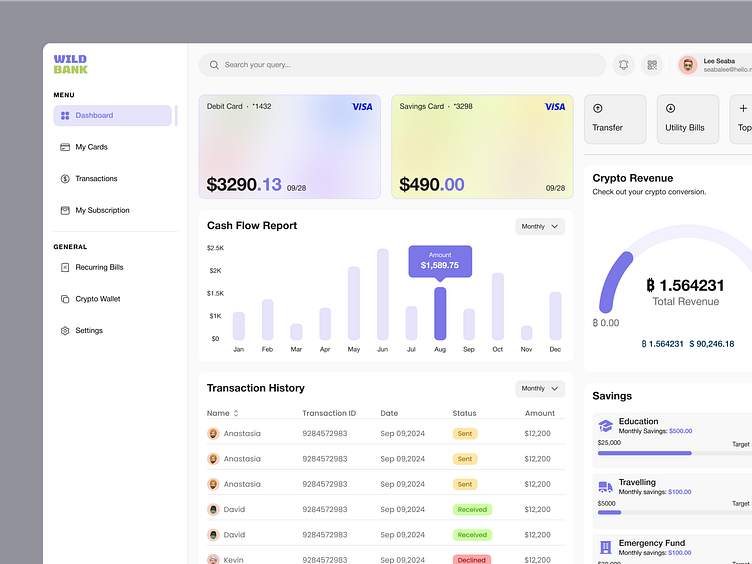This screenshot has height=564, width=752.
Task: Click the Education graduation cap icon
Action: [x=605, y=426]
